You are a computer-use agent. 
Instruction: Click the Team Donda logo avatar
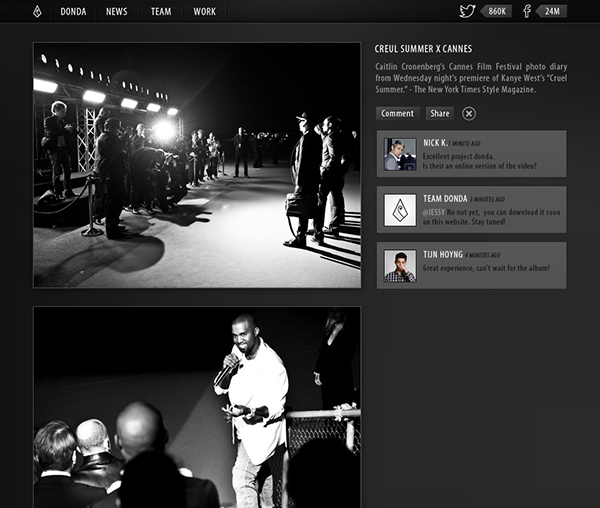pos(400,210)
